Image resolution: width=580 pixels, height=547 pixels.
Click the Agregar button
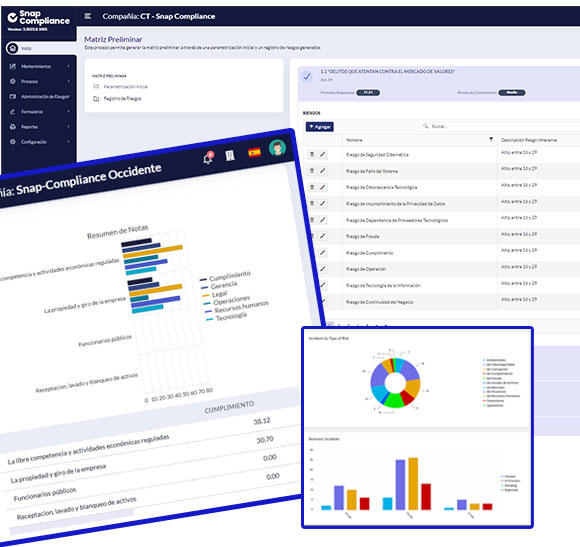320,127
